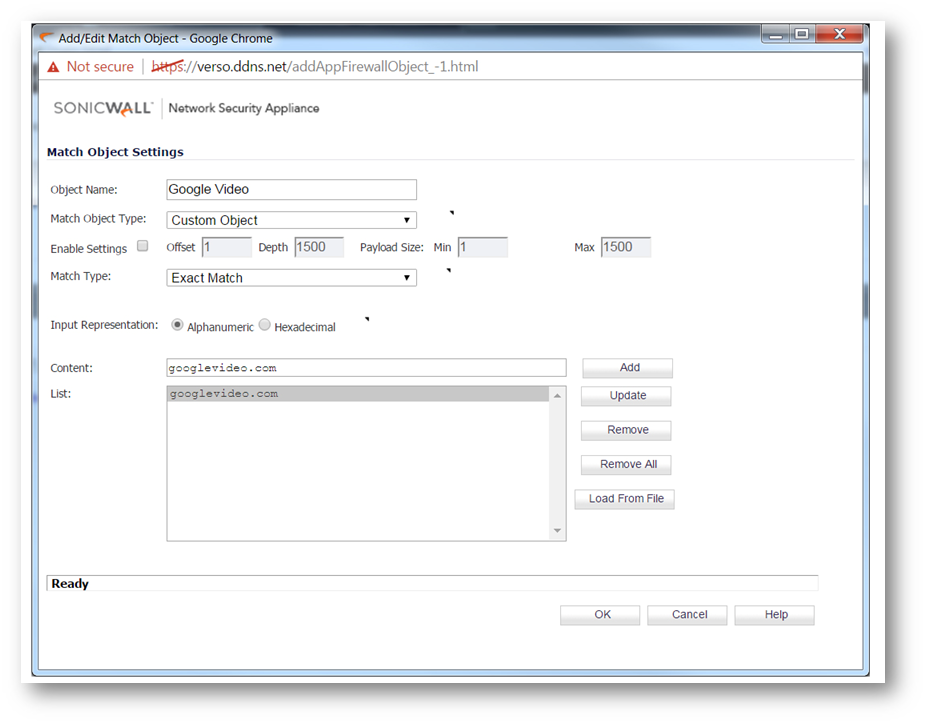927x725 pixels.
Task: Click the Object Name text field
Action: click(x=291, y=190)
